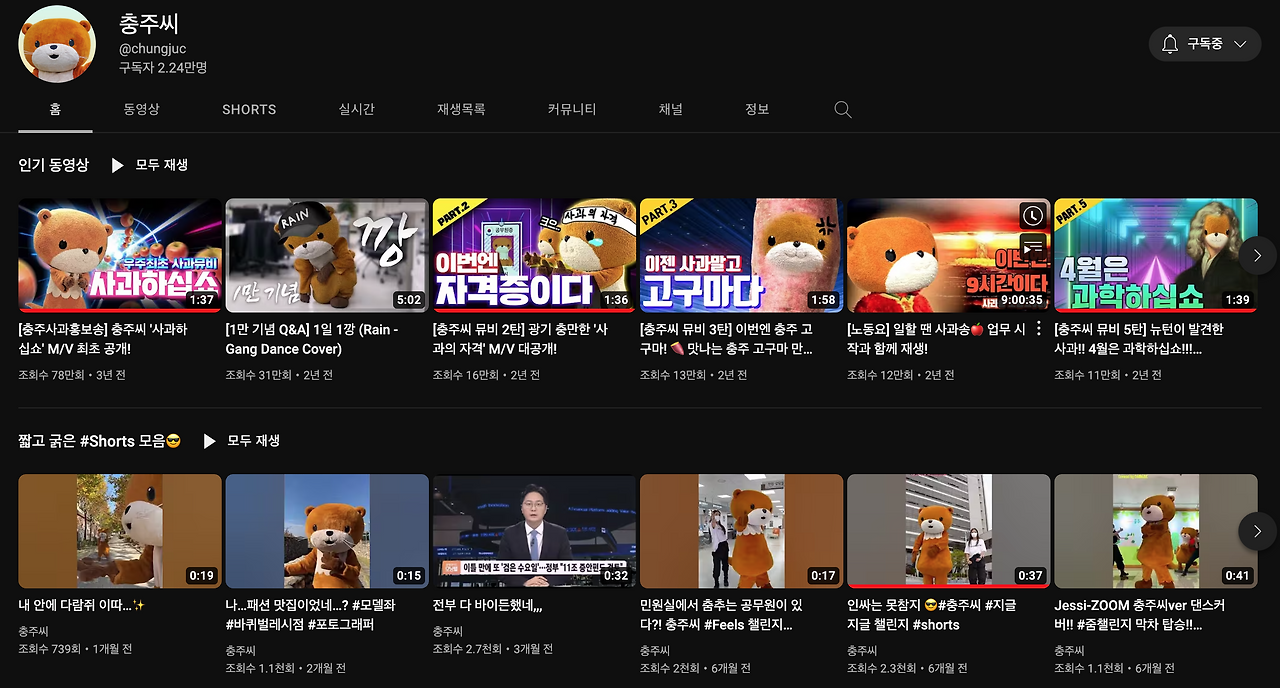Expand the Shorts carousel with the right arrow
The height and width of the screenshot is (688, 1280).
pos(1257,531)
